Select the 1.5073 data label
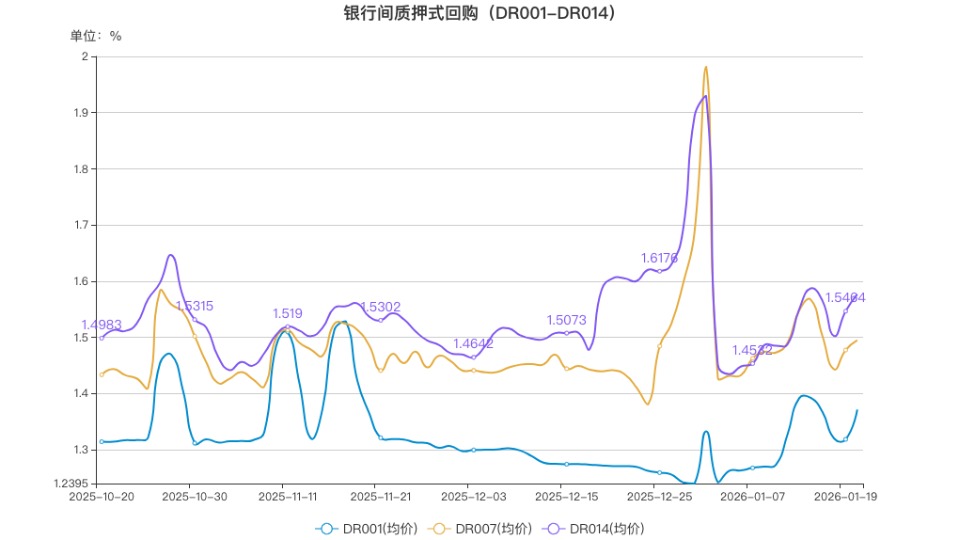959x540 pixels. click(566, 319)
